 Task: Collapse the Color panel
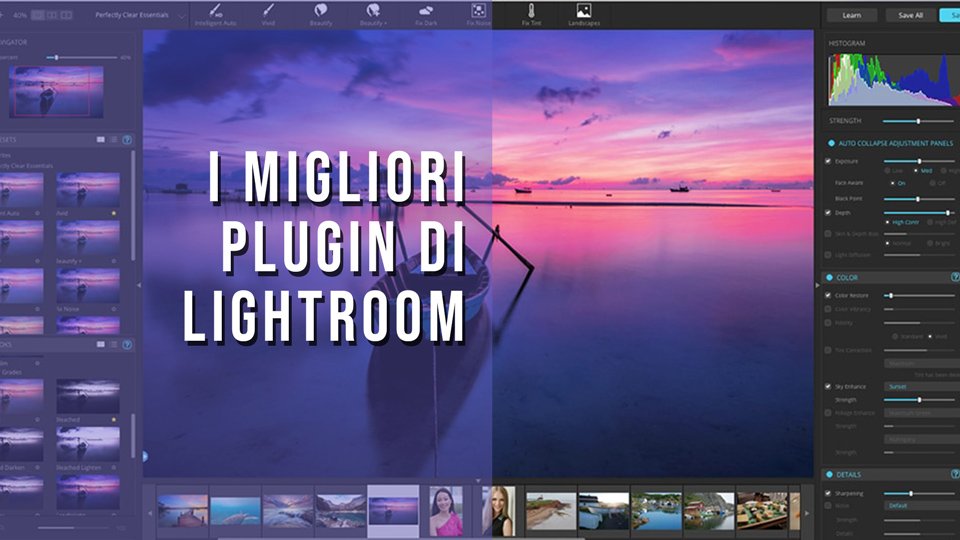coord(830,277)
